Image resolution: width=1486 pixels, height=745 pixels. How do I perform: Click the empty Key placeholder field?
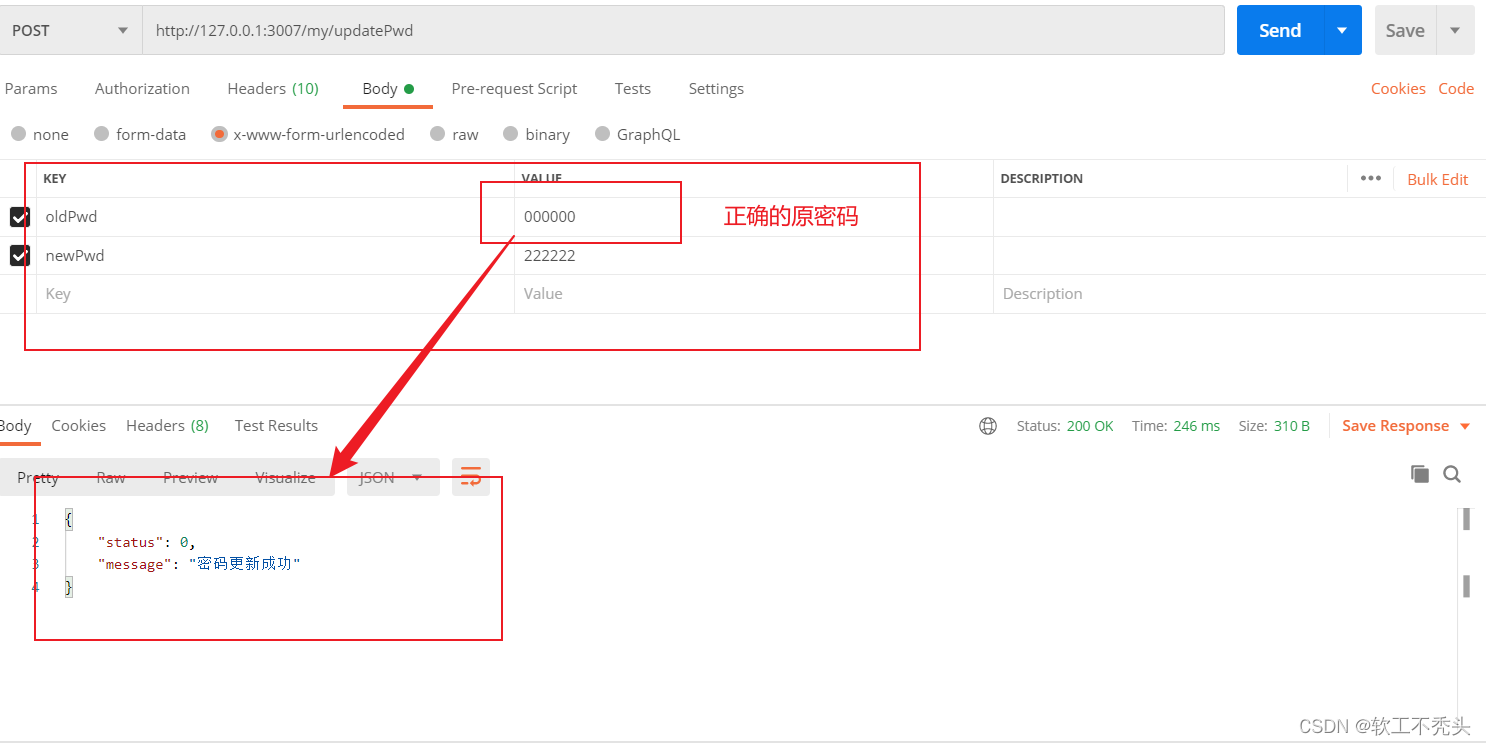[275, 294]
